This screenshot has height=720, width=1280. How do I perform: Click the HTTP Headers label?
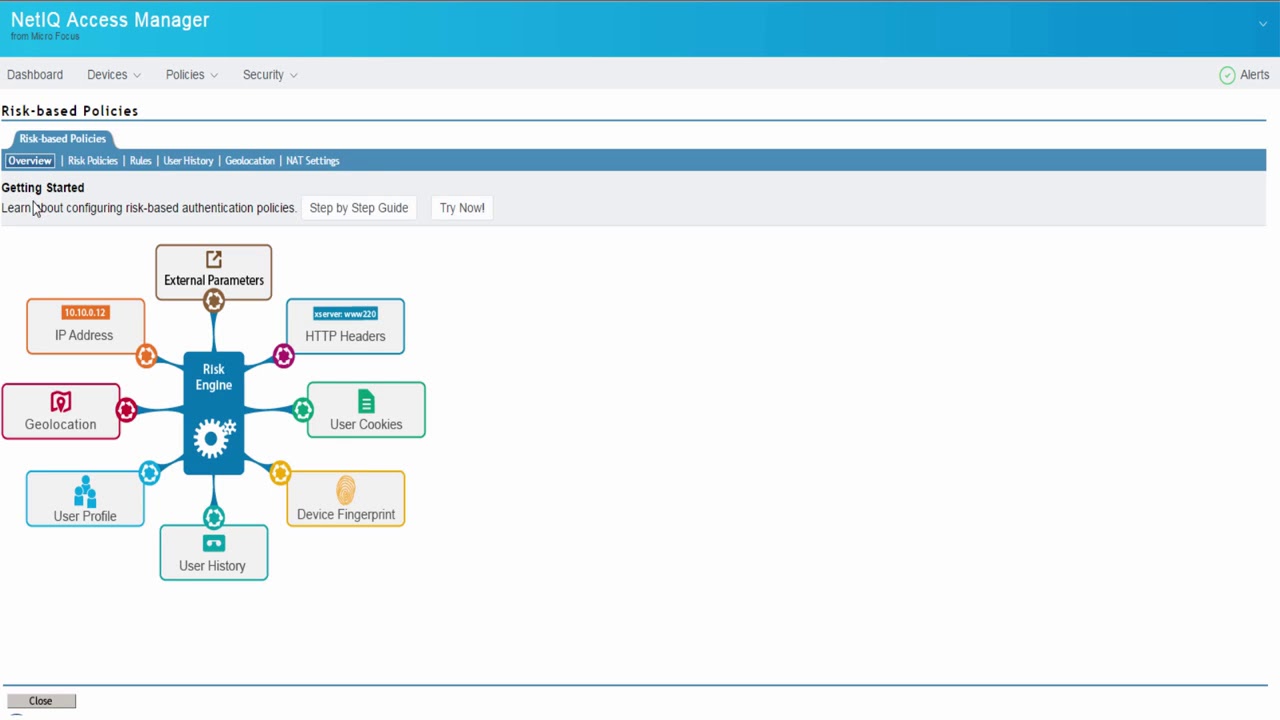(345, 336)
